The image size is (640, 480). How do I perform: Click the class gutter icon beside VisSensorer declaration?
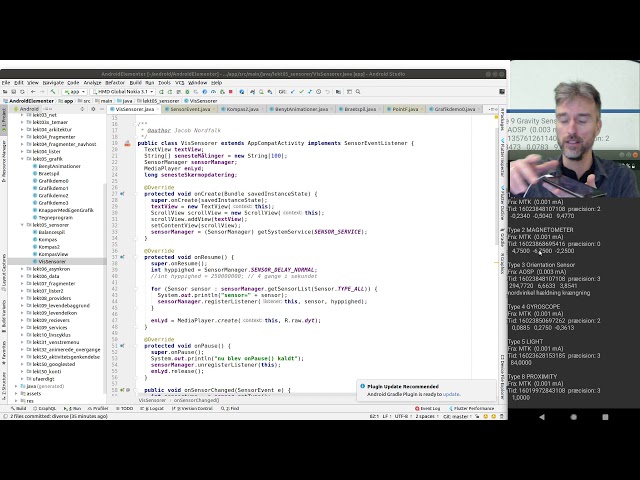[127, 143]
